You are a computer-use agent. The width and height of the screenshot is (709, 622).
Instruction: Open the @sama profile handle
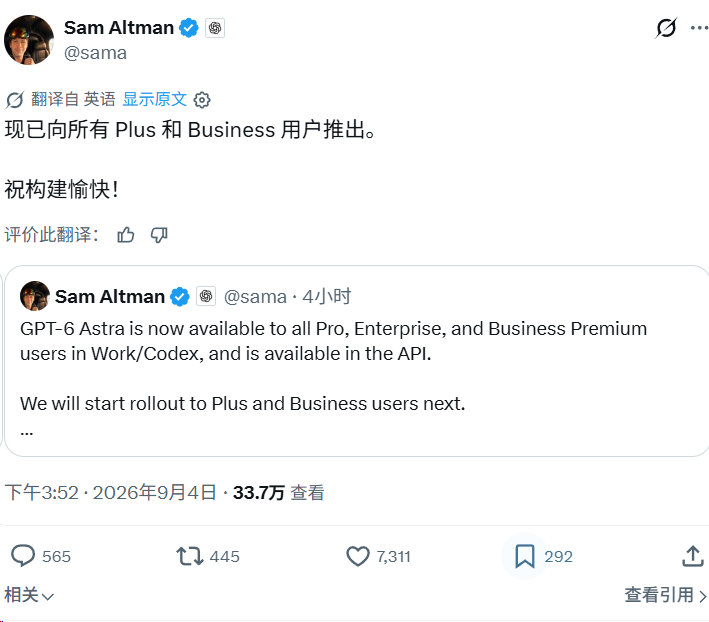point(95,53)
